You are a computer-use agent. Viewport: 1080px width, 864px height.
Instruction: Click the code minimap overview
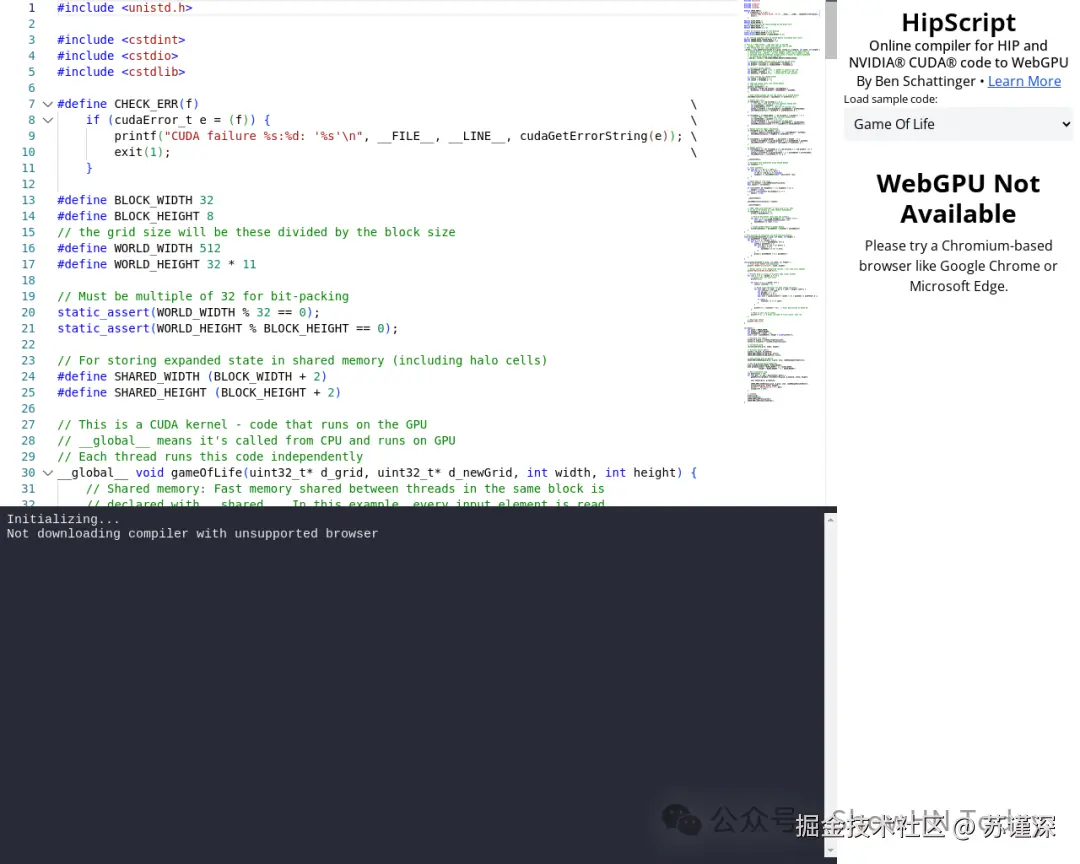point(781,201)
